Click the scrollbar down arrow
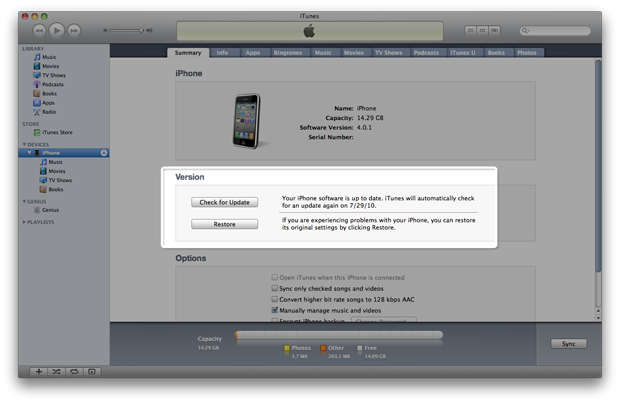This screenshot has width=620, height=403. tap(598, 318)
